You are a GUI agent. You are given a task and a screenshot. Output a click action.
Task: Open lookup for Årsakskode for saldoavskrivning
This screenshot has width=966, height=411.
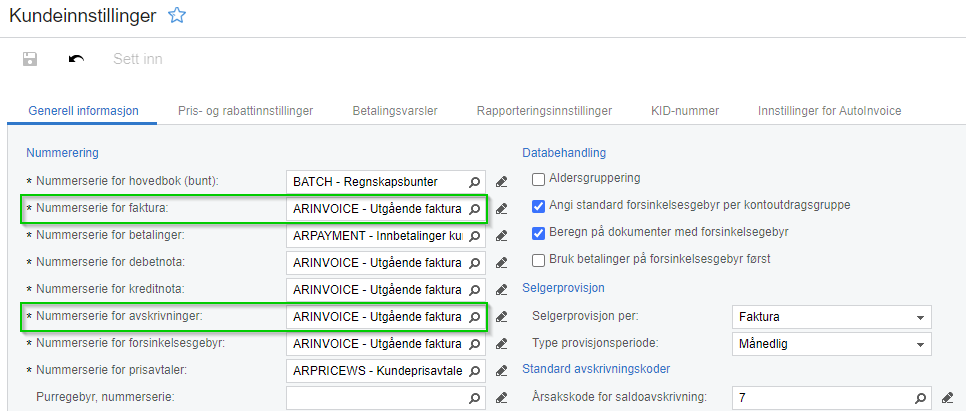(920, 397)
